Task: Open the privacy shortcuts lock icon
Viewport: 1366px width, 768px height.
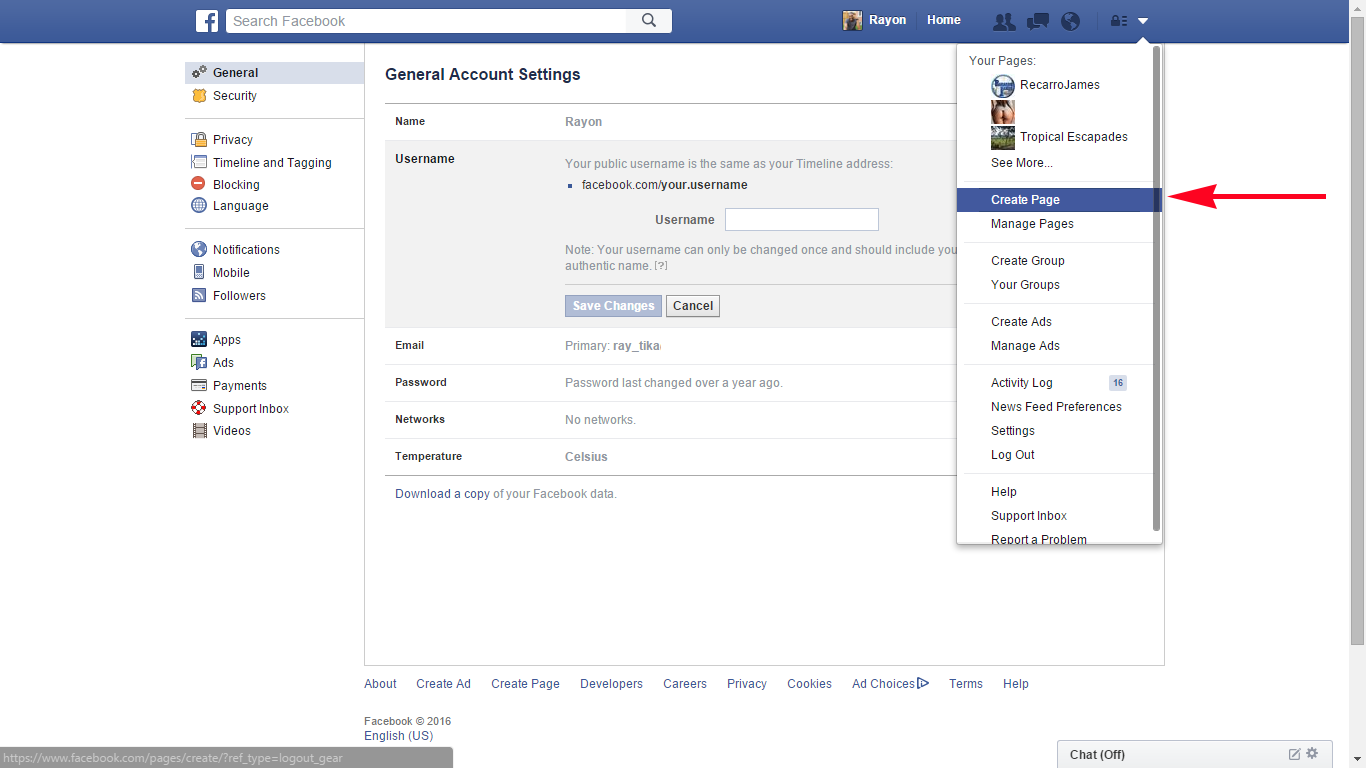Action: (1119, 21)
